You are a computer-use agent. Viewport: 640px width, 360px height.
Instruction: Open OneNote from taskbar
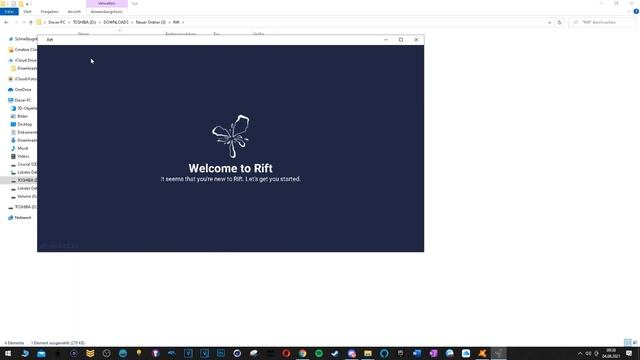point(433,353)
